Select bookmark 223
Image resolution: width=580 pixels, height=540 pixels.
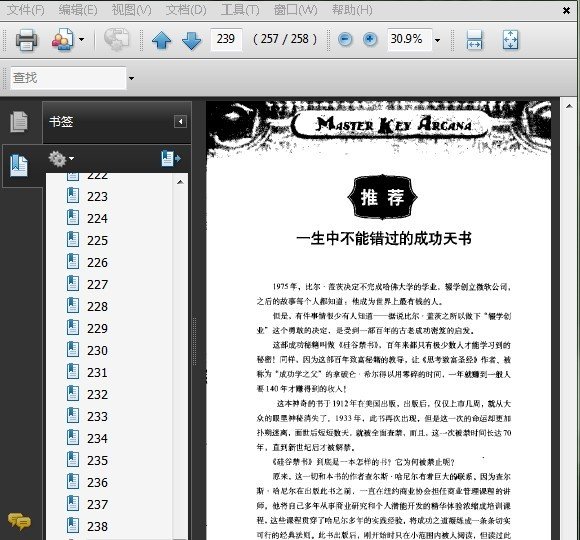[x=98, y=196]
